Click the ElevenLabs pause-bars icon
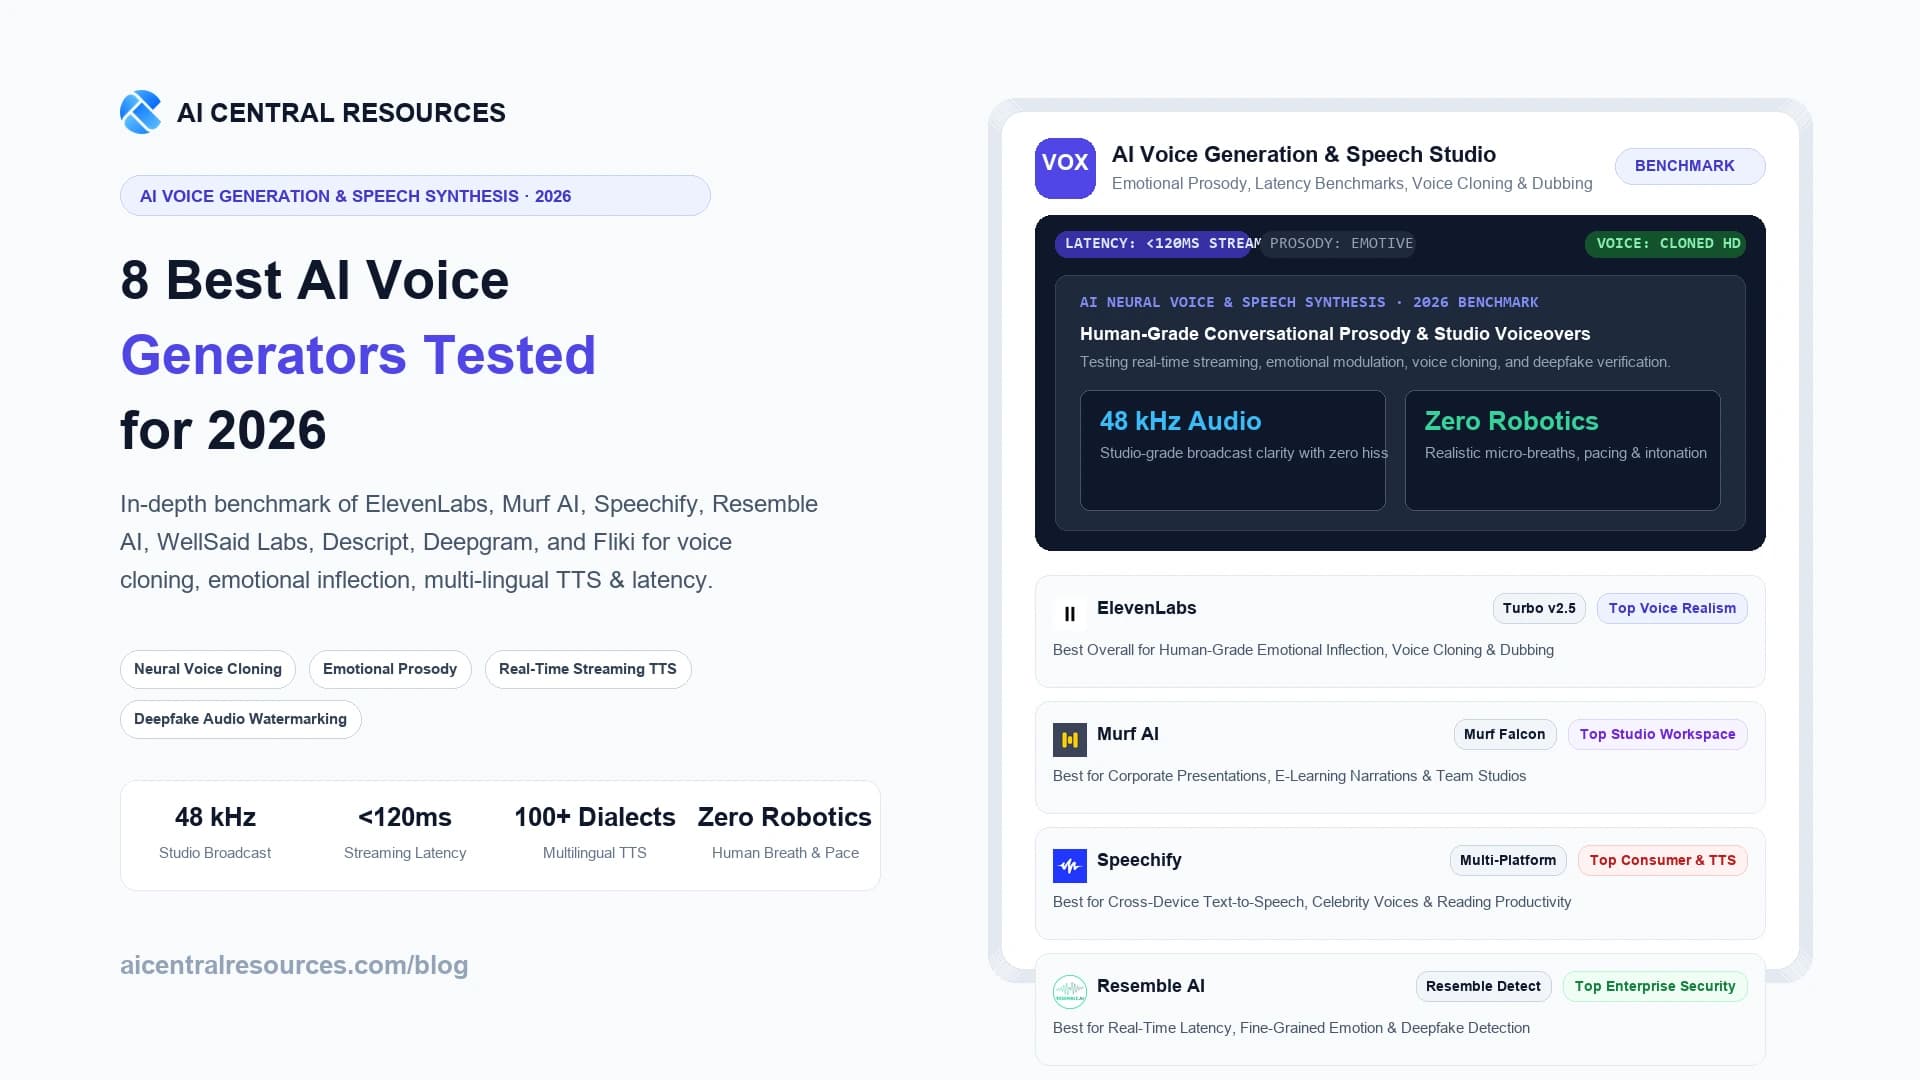 (x=1070, y=614)
